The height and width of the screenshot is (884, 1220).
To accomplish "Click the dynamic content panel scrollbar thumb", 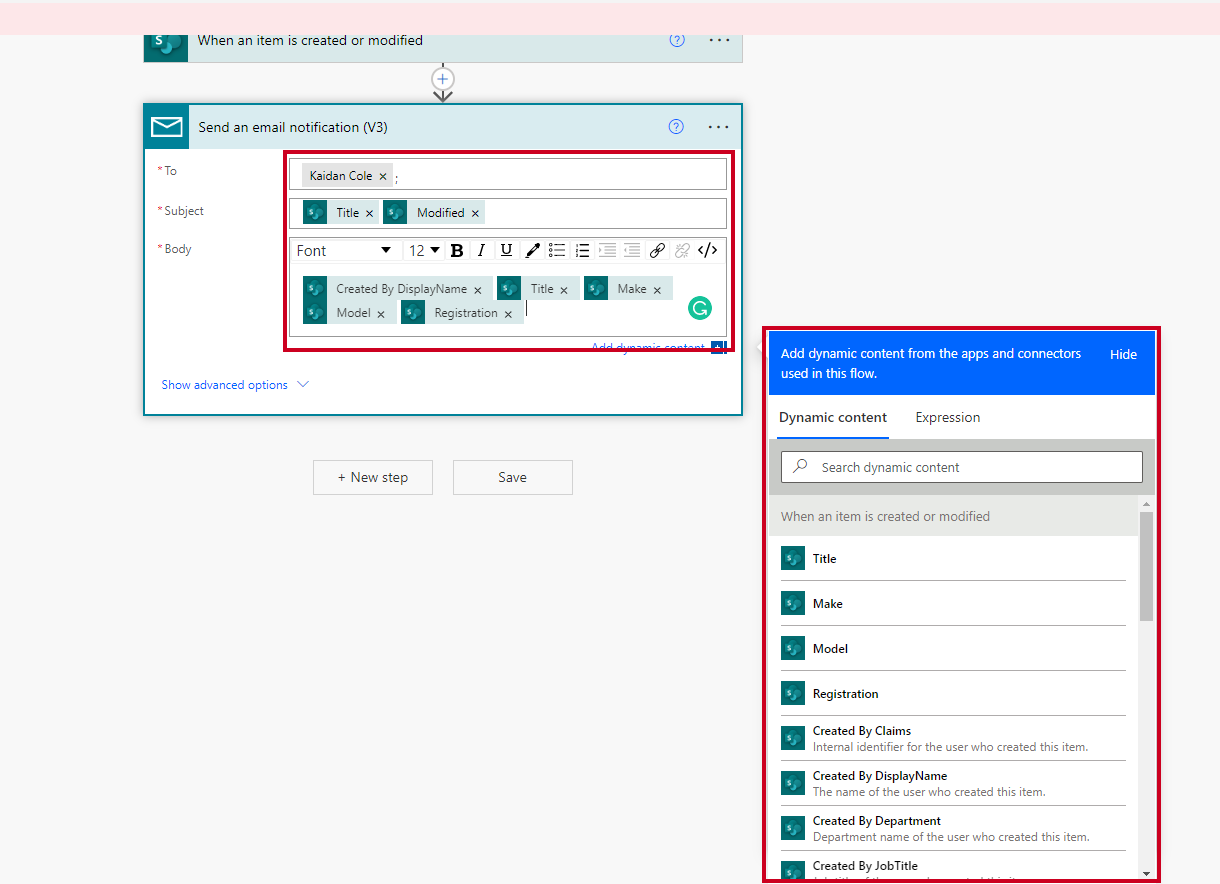I will point(1146,566).
